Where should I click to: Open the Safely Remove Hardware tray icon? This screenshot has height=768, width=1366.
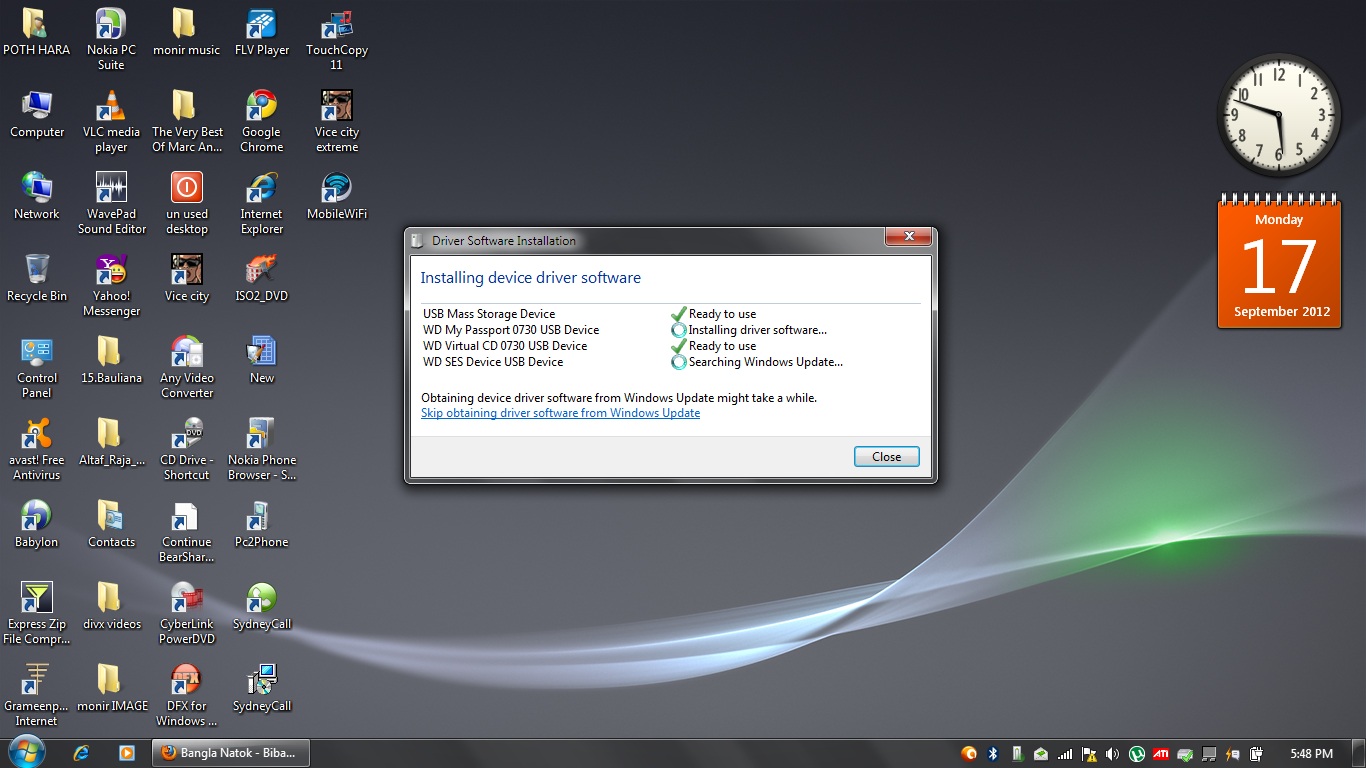(1185, 754)
